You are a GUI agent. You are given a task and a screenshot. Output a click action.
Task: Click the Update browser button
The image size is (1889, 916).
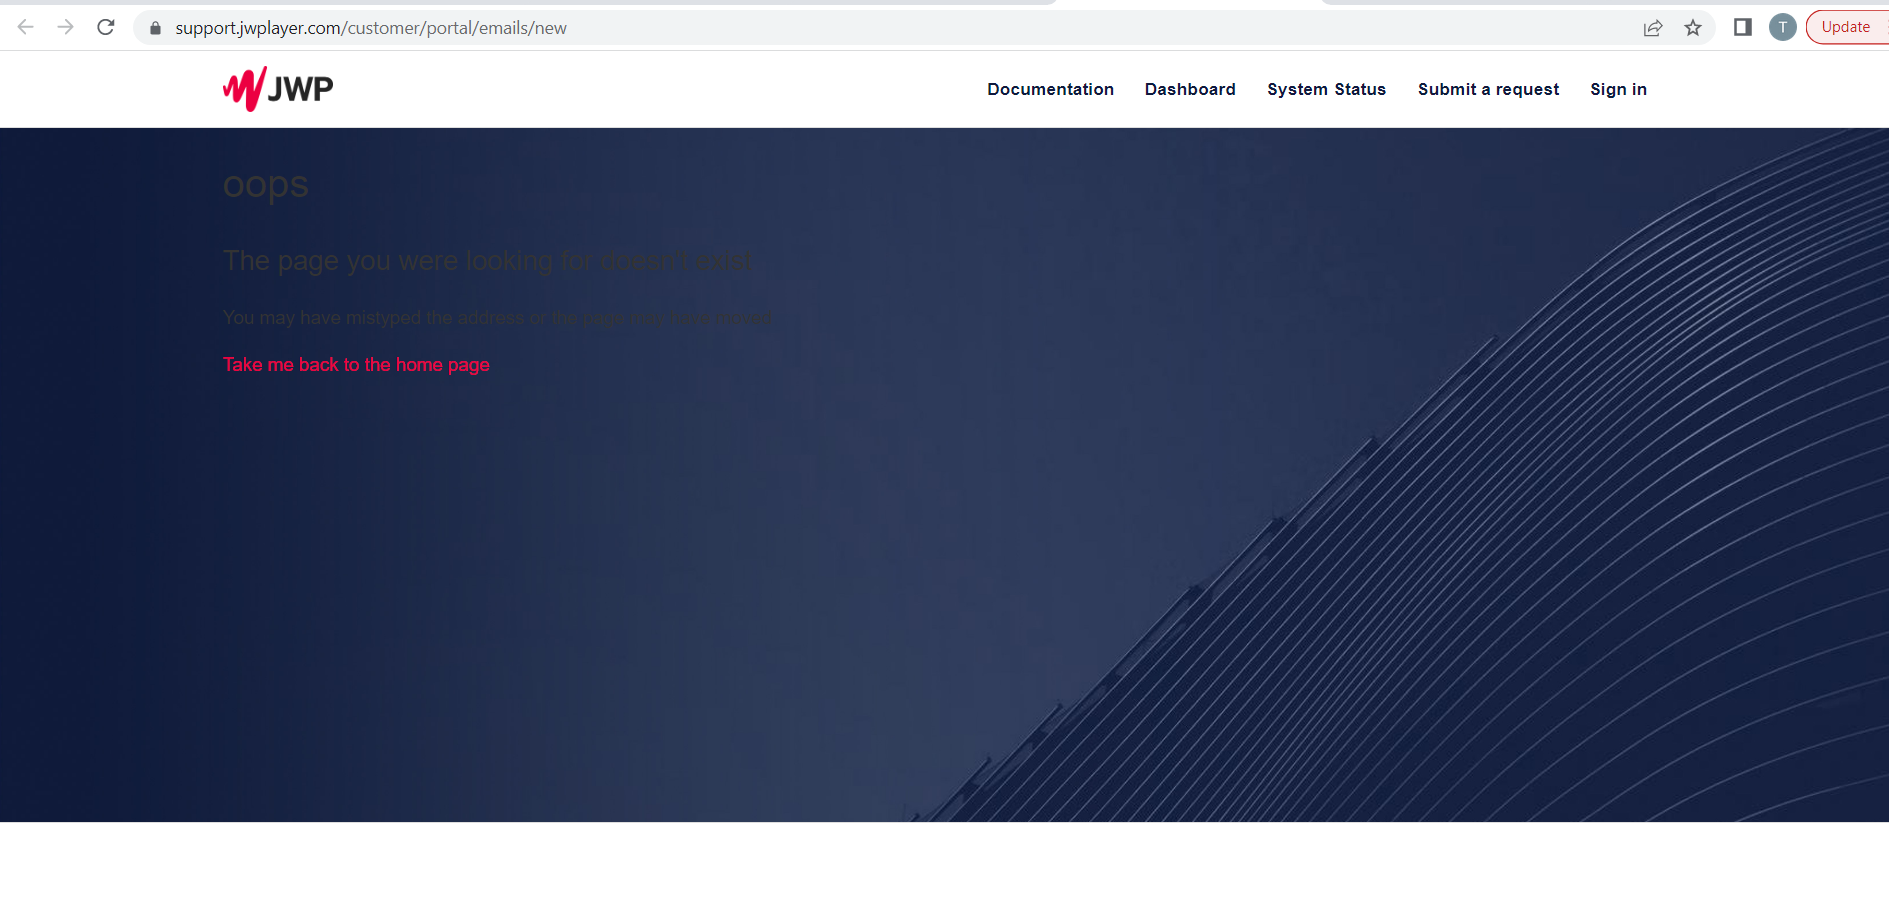pos(1847,27)
